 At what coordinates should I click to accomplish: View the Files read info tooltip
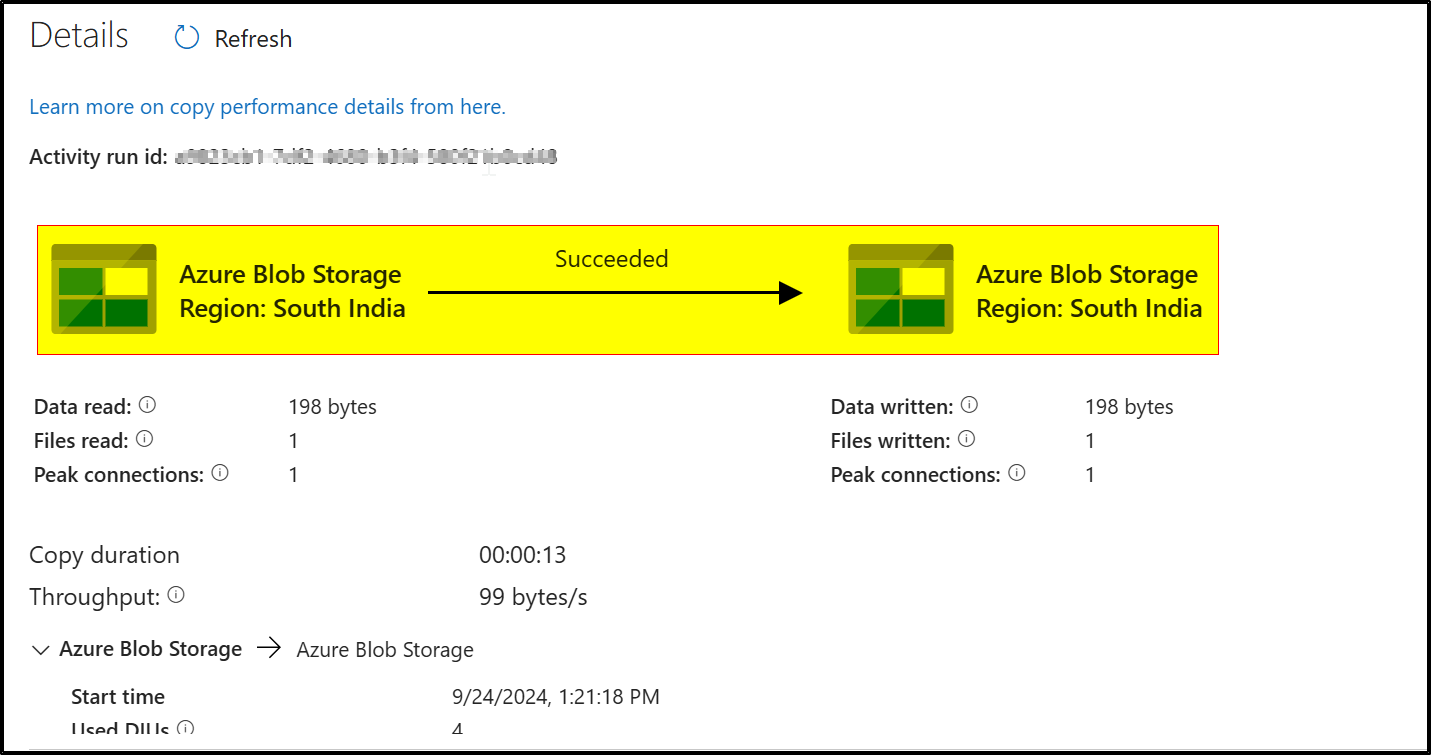coord(144,438)
